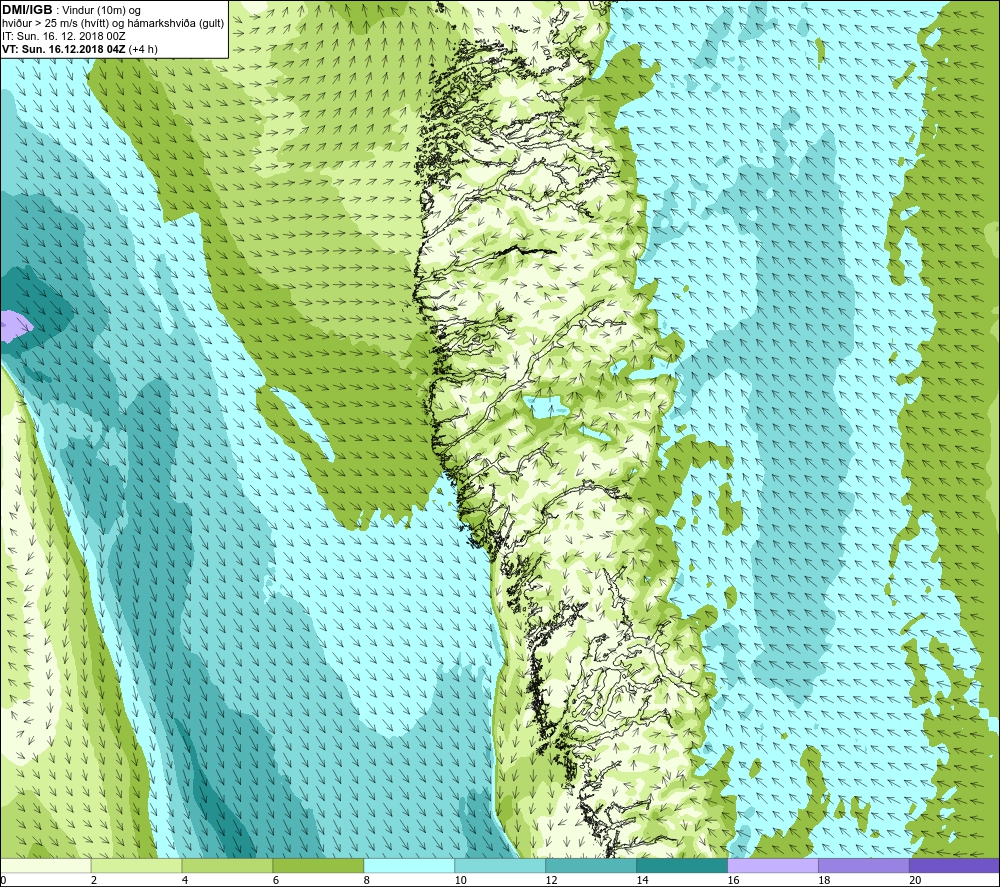Click the 8–10 m/s pale cyan legend swatch
1000x887 pixels.
tap(409, 865)
